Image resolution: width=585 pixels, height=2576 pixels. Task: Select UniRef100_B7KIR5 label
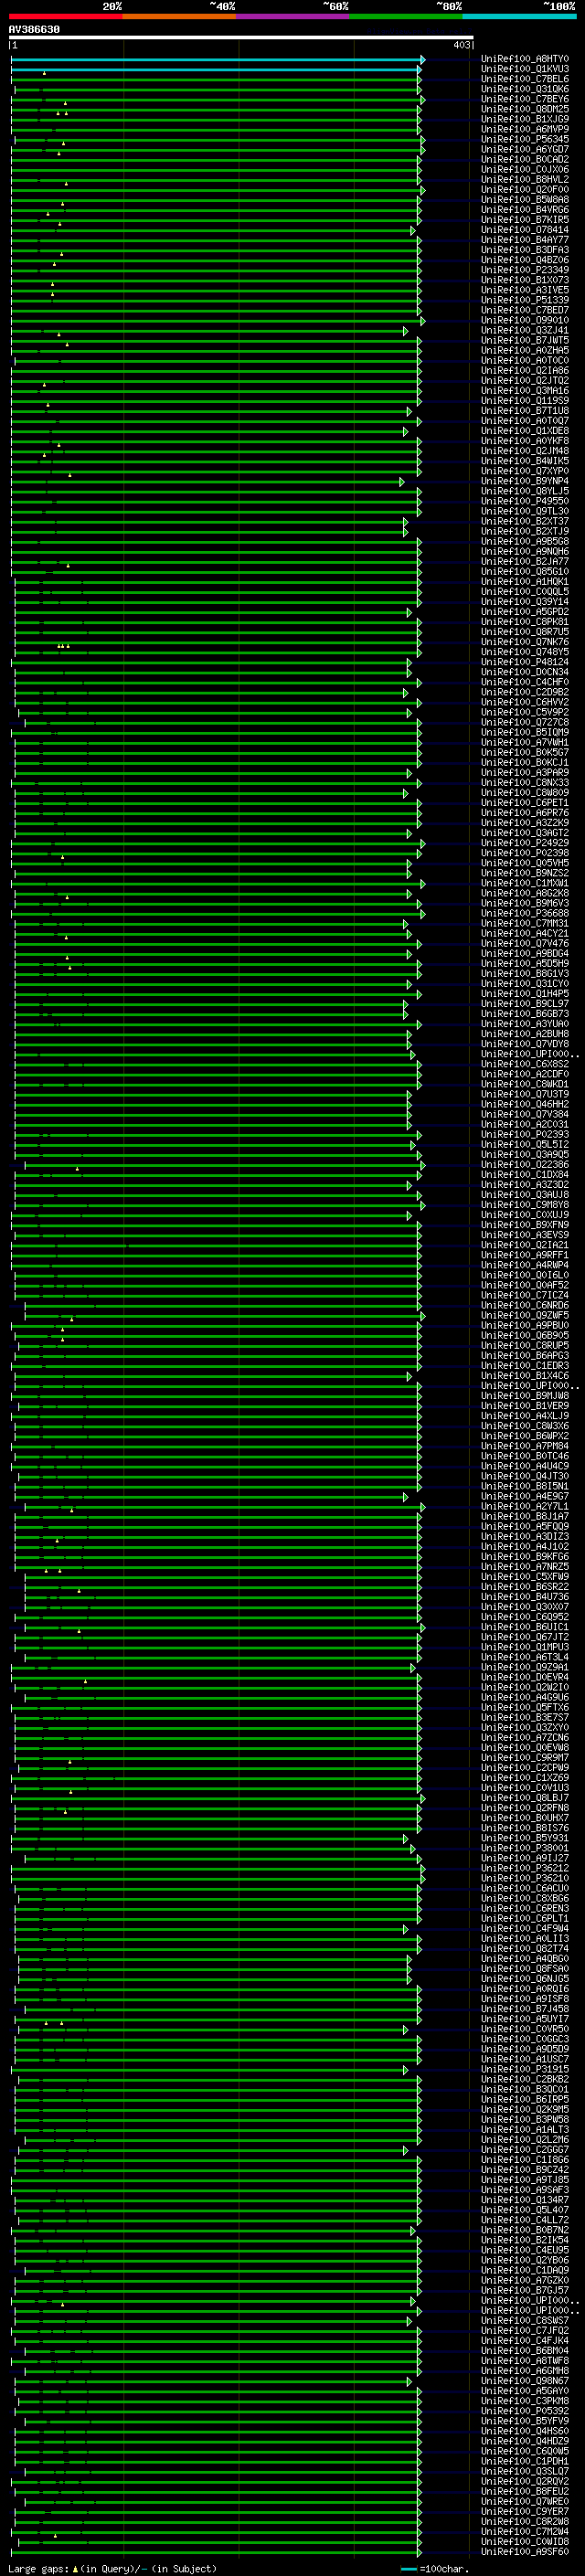(x=525, y=220)
